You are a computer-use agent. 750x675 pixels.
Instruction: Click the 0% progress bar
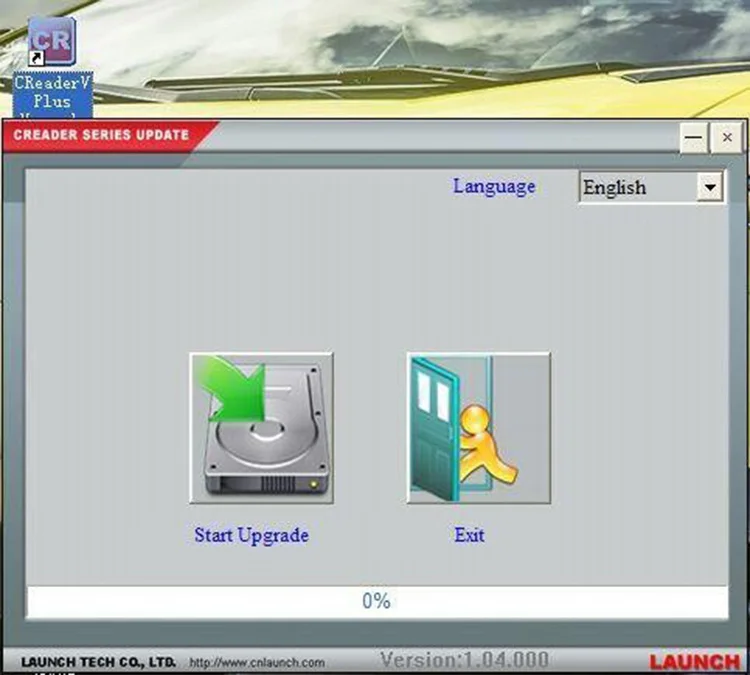tap(377, 601)
